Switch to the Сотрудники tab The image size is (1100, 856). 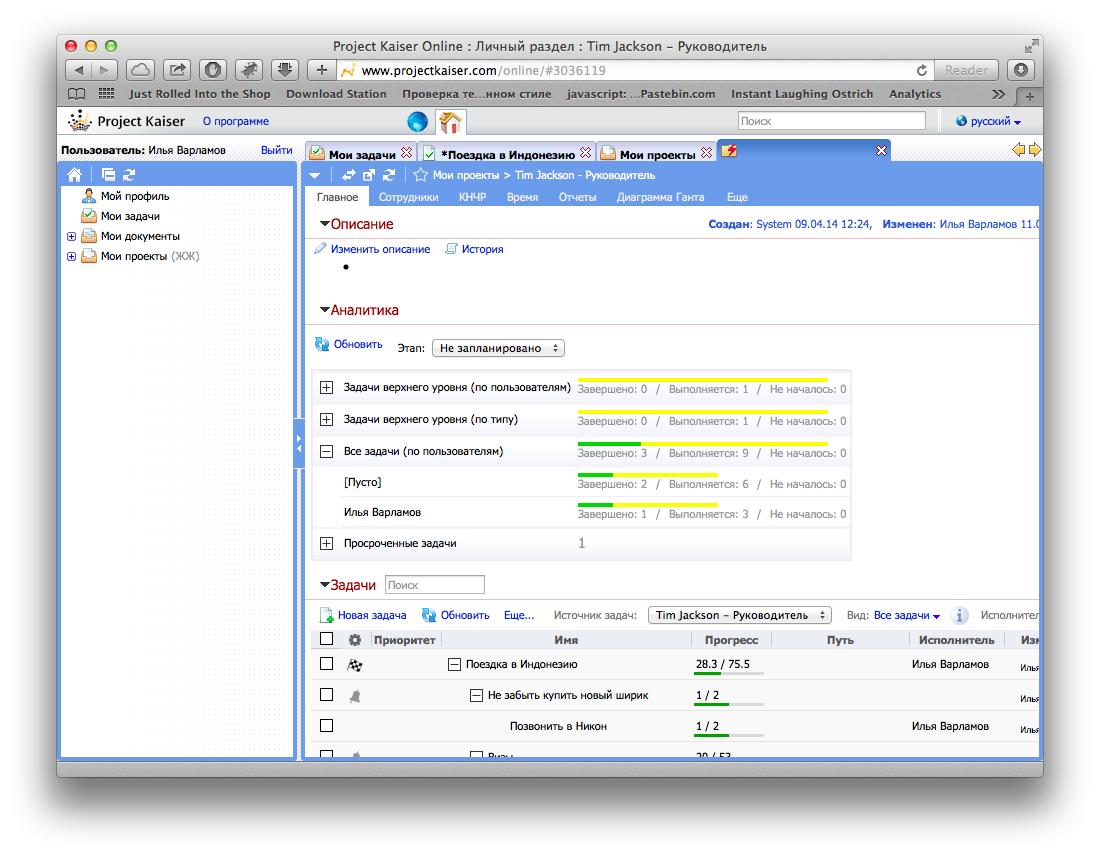point(408,197)
